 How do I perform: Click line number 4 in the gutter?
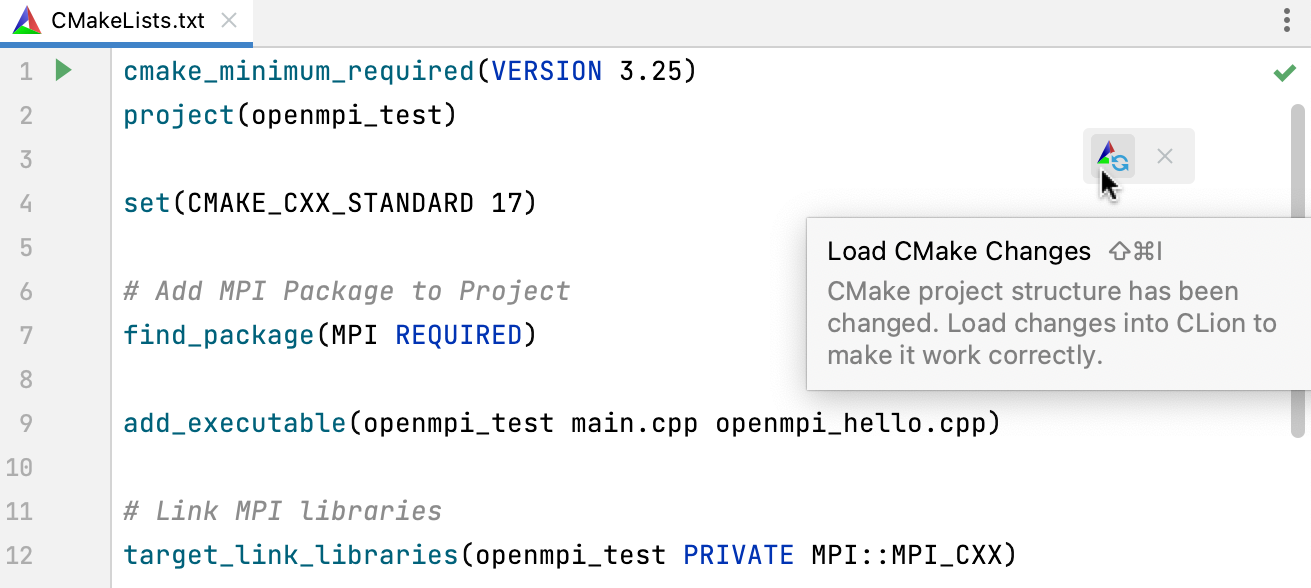tap(26, 203)
